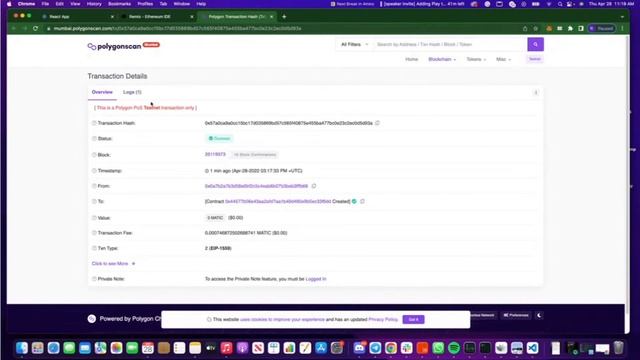The height and width of the screenshot is (360, 640).
Task: Switch to the React App browser tab
Action: [78, 17]
